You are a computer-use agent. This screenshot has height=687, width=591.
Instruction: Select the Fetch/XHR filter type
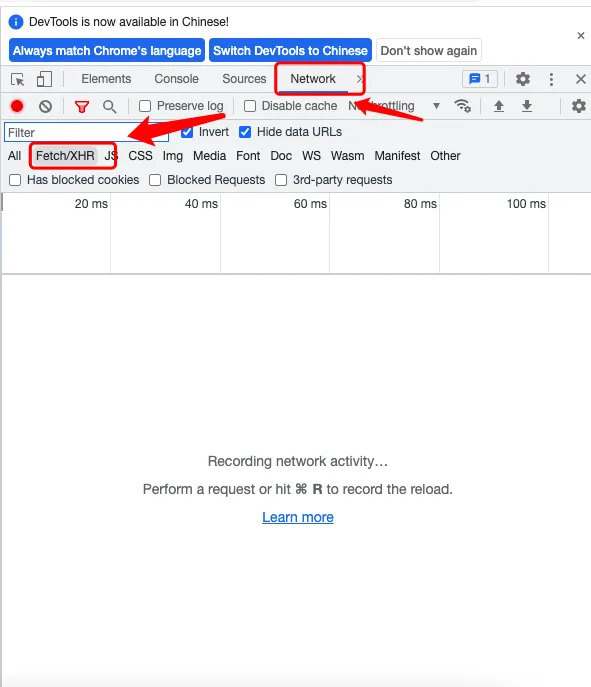(65, 156)
